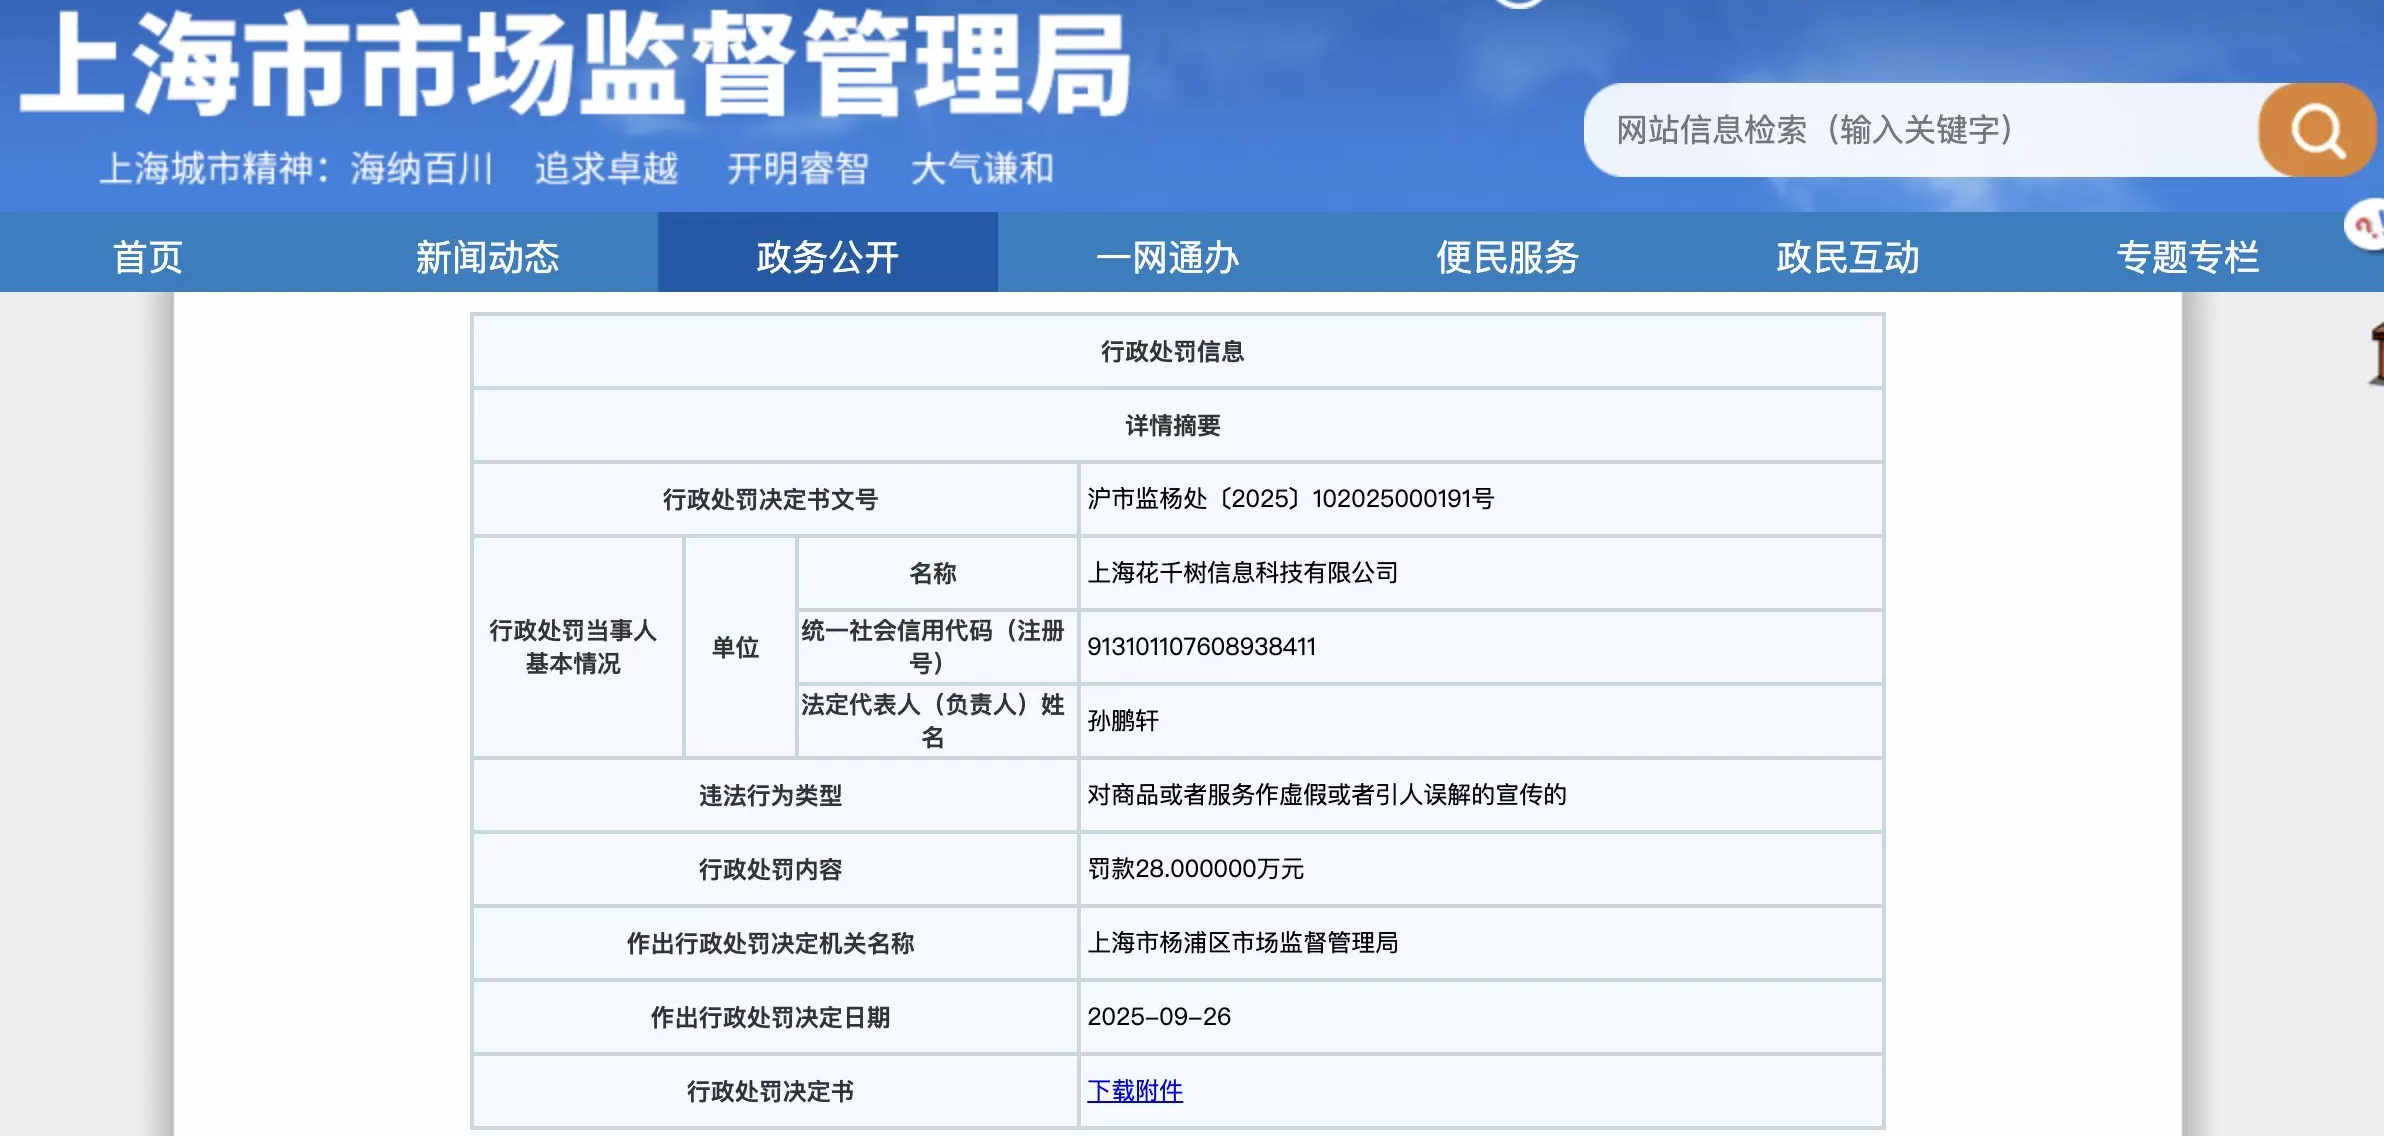Navigate to 政民互动
This screenshot has height=1136, width=2384.
click(x=1848, y=257)
